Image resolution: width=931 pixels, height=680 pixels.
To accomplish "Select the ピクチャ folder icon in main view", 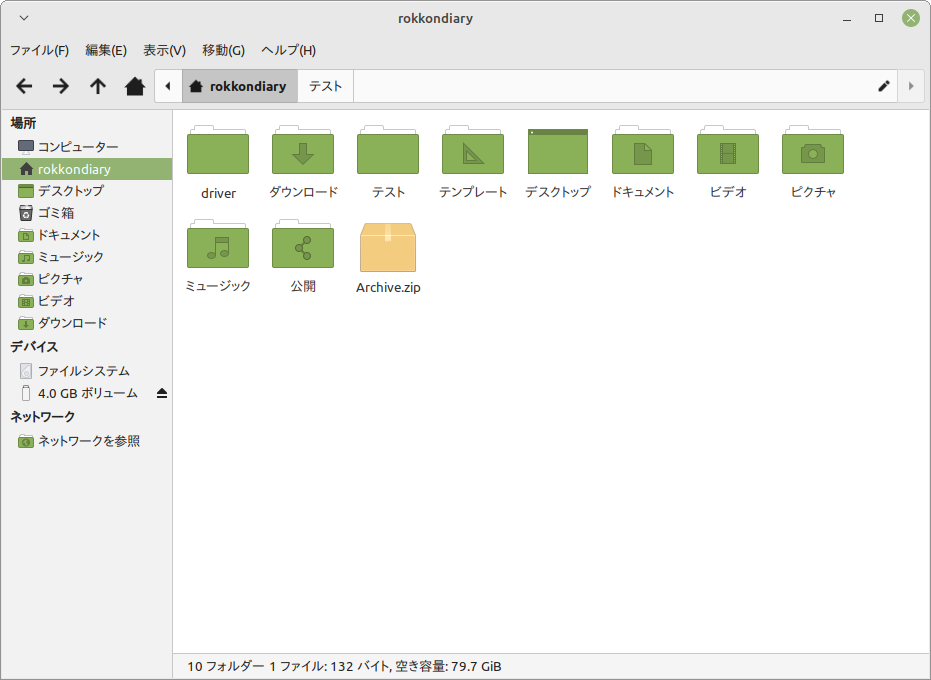I will pyautogui.click(x=813, y=150).
